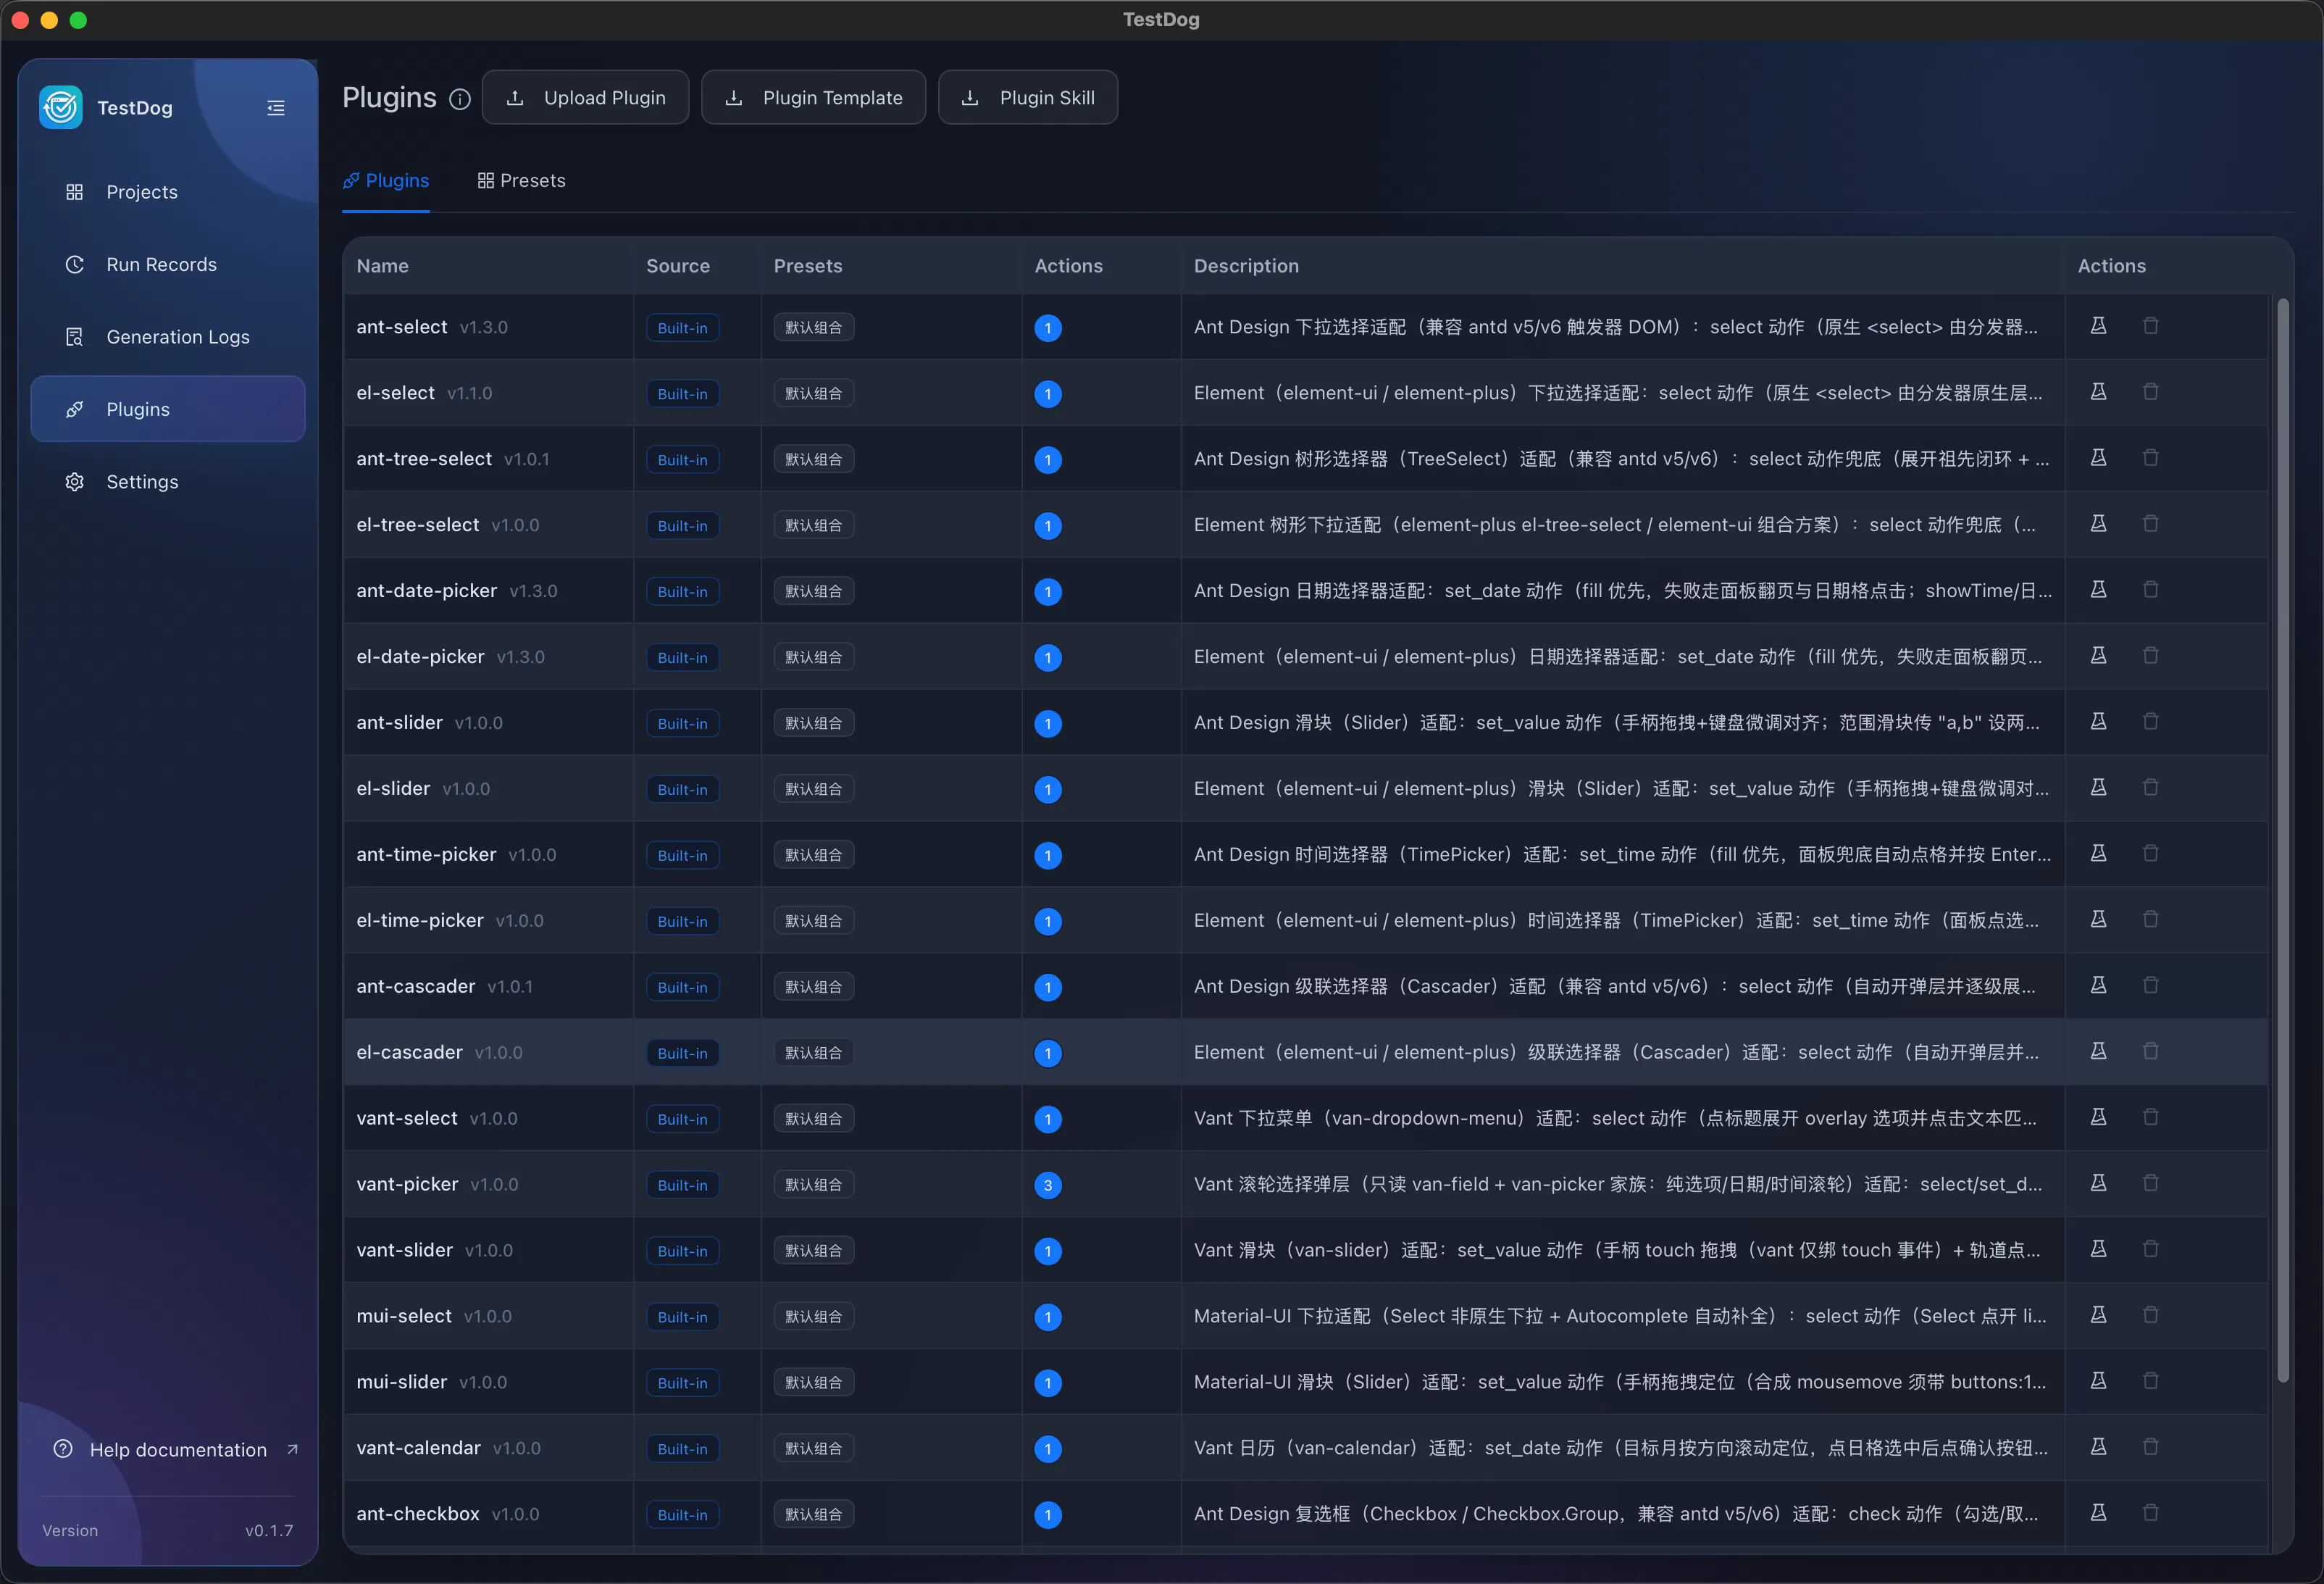Select the Plugins tab
The width and height of the screenshot is (2324, 1584).
pyautogui.click(x=386, y=181)
